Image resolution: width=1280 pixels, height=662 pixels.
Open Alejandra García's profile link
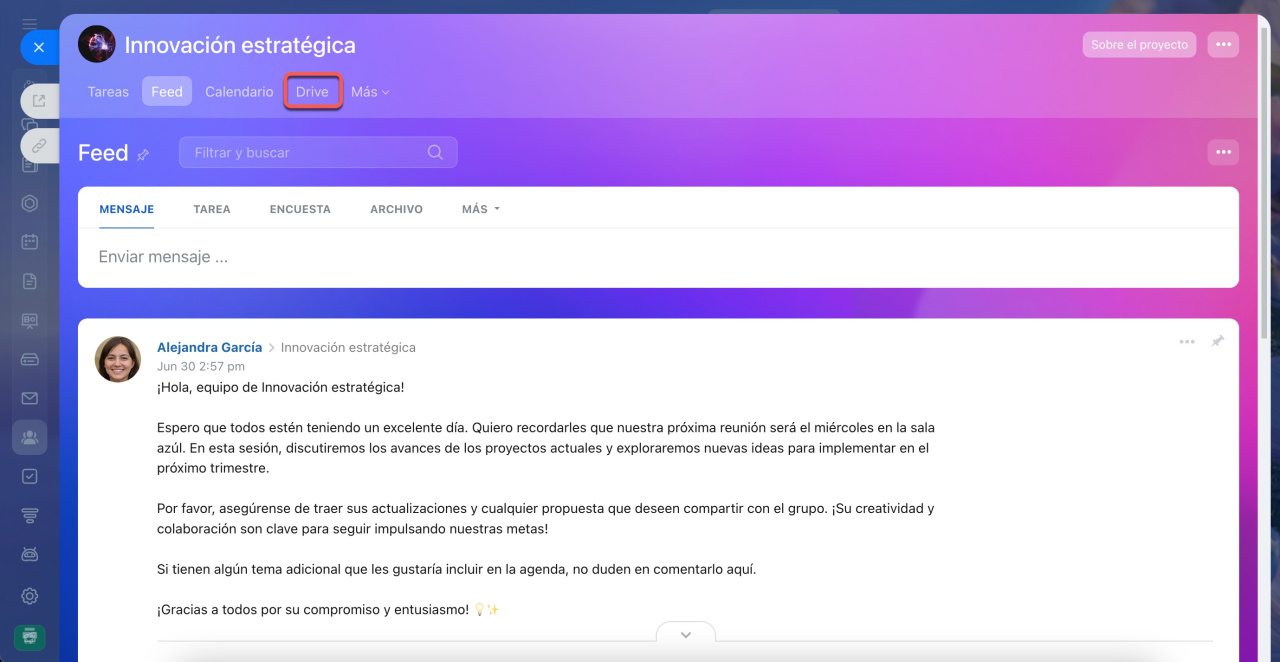click(209, 347)
